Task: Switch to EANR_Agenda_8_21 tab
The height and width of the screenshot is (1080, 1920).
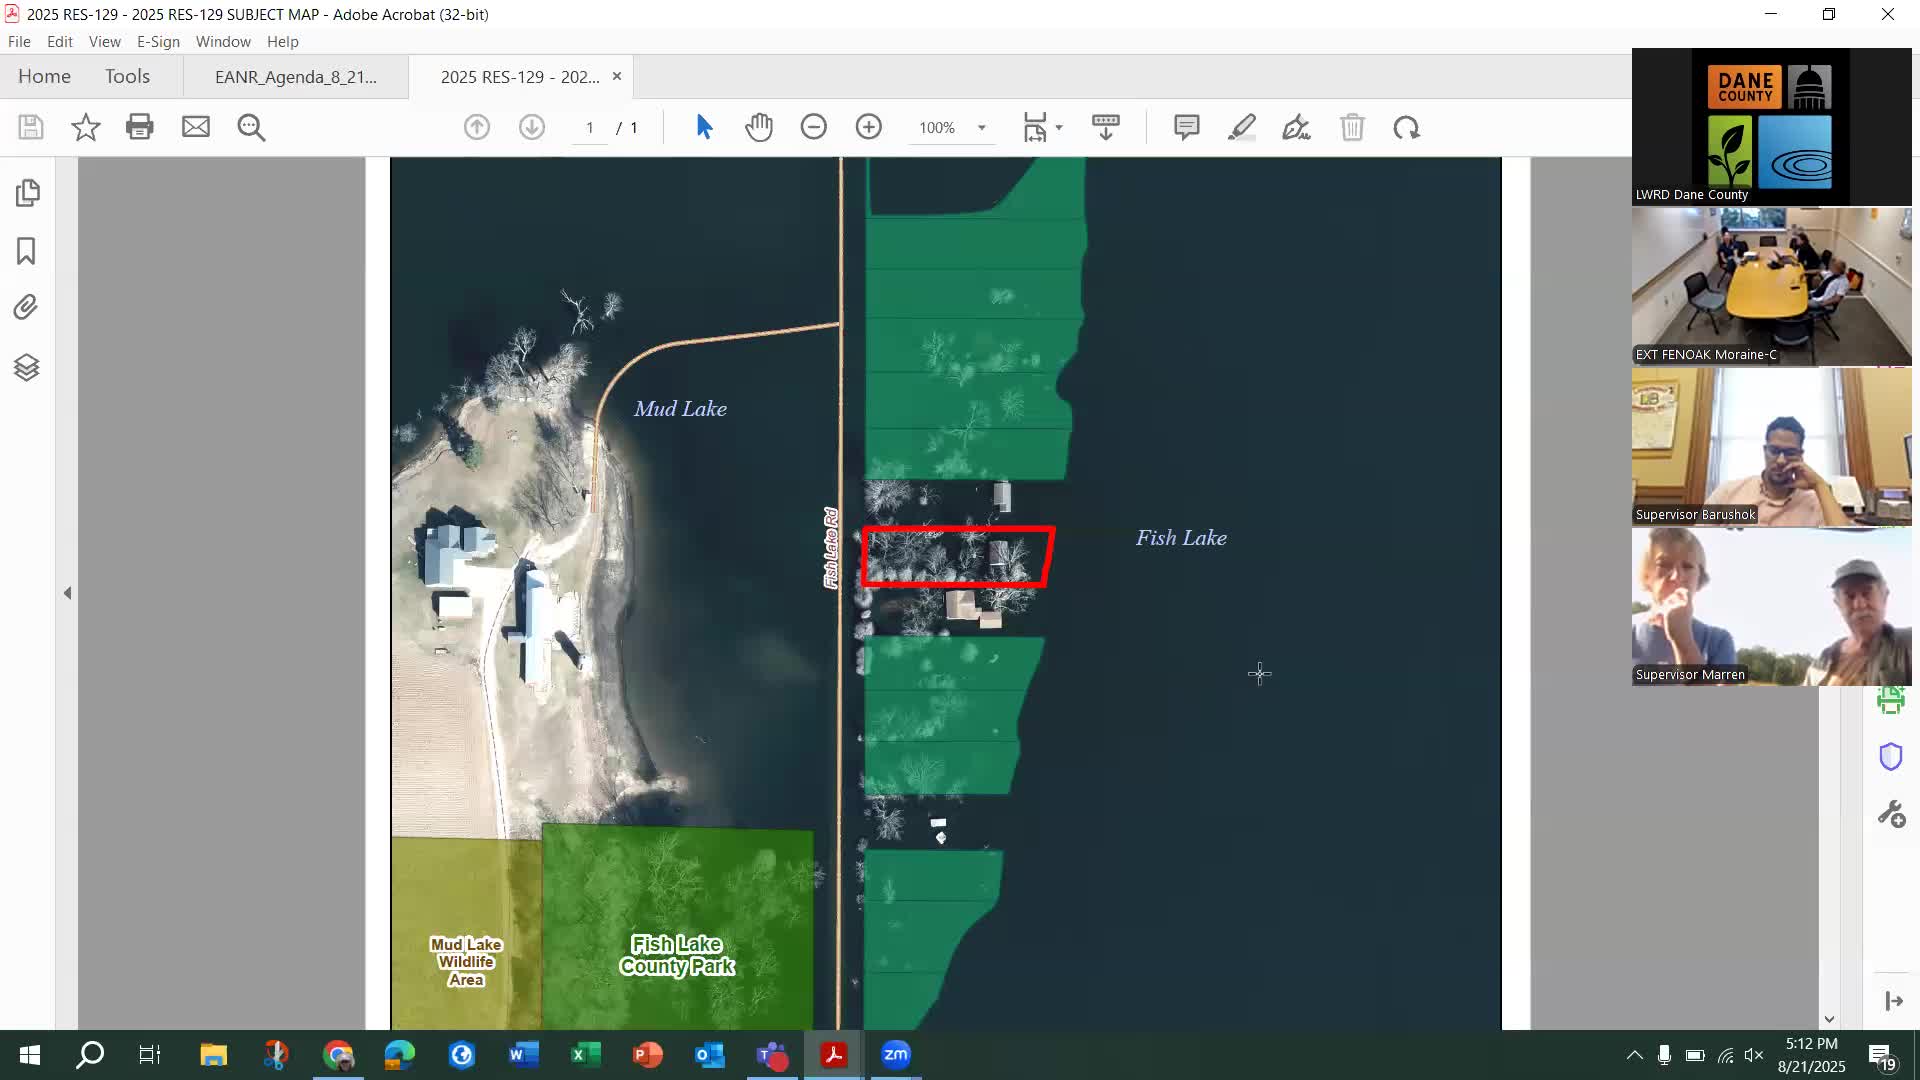Action: click(296, 77)
